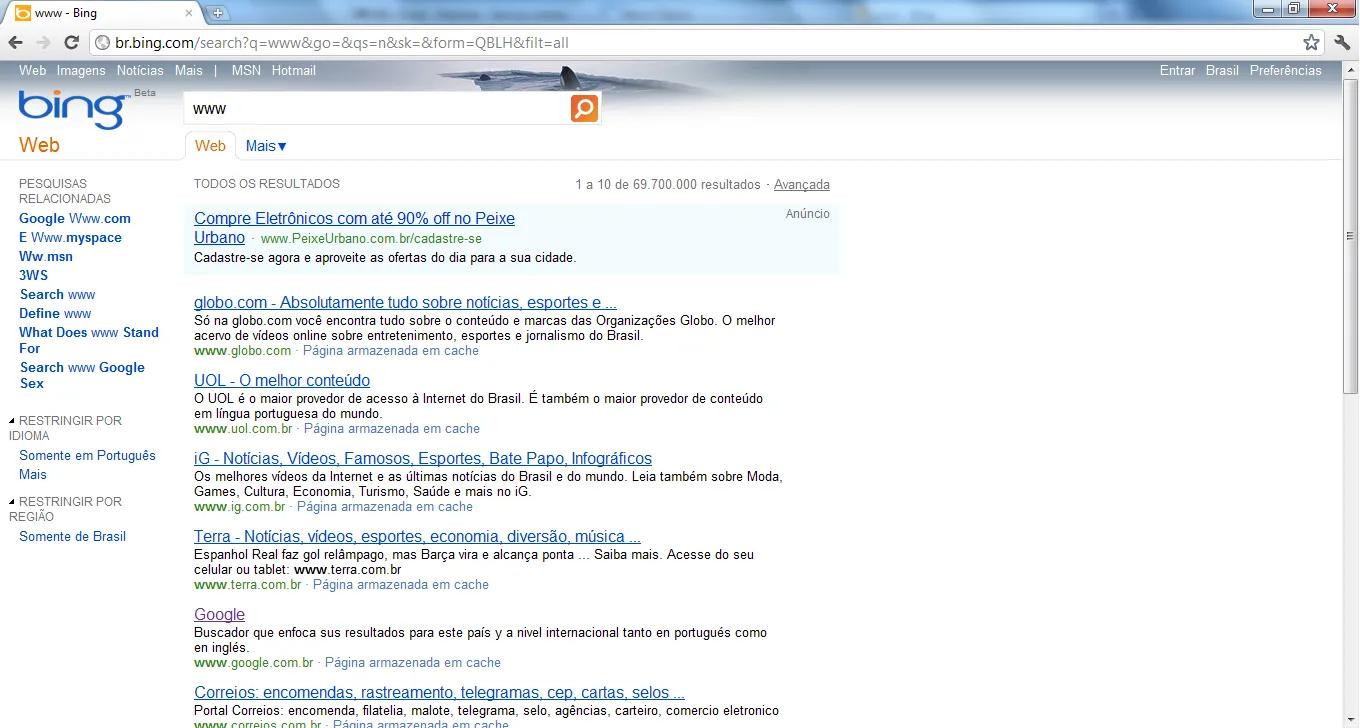
Task: Expand the Mais dropdown next to Web tab
Action: click(x=266, y=146)
